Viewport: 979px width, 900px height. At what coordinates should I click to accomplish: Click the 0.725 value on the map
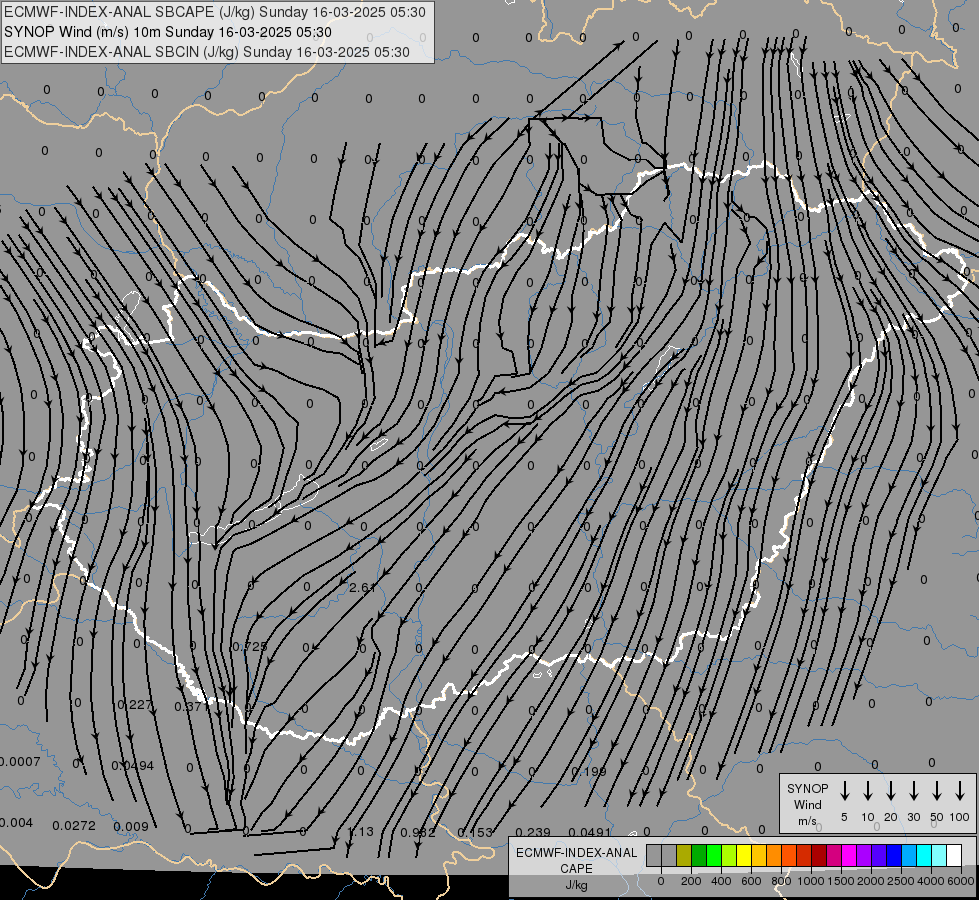pyautogui.click(x=250, y=646)
